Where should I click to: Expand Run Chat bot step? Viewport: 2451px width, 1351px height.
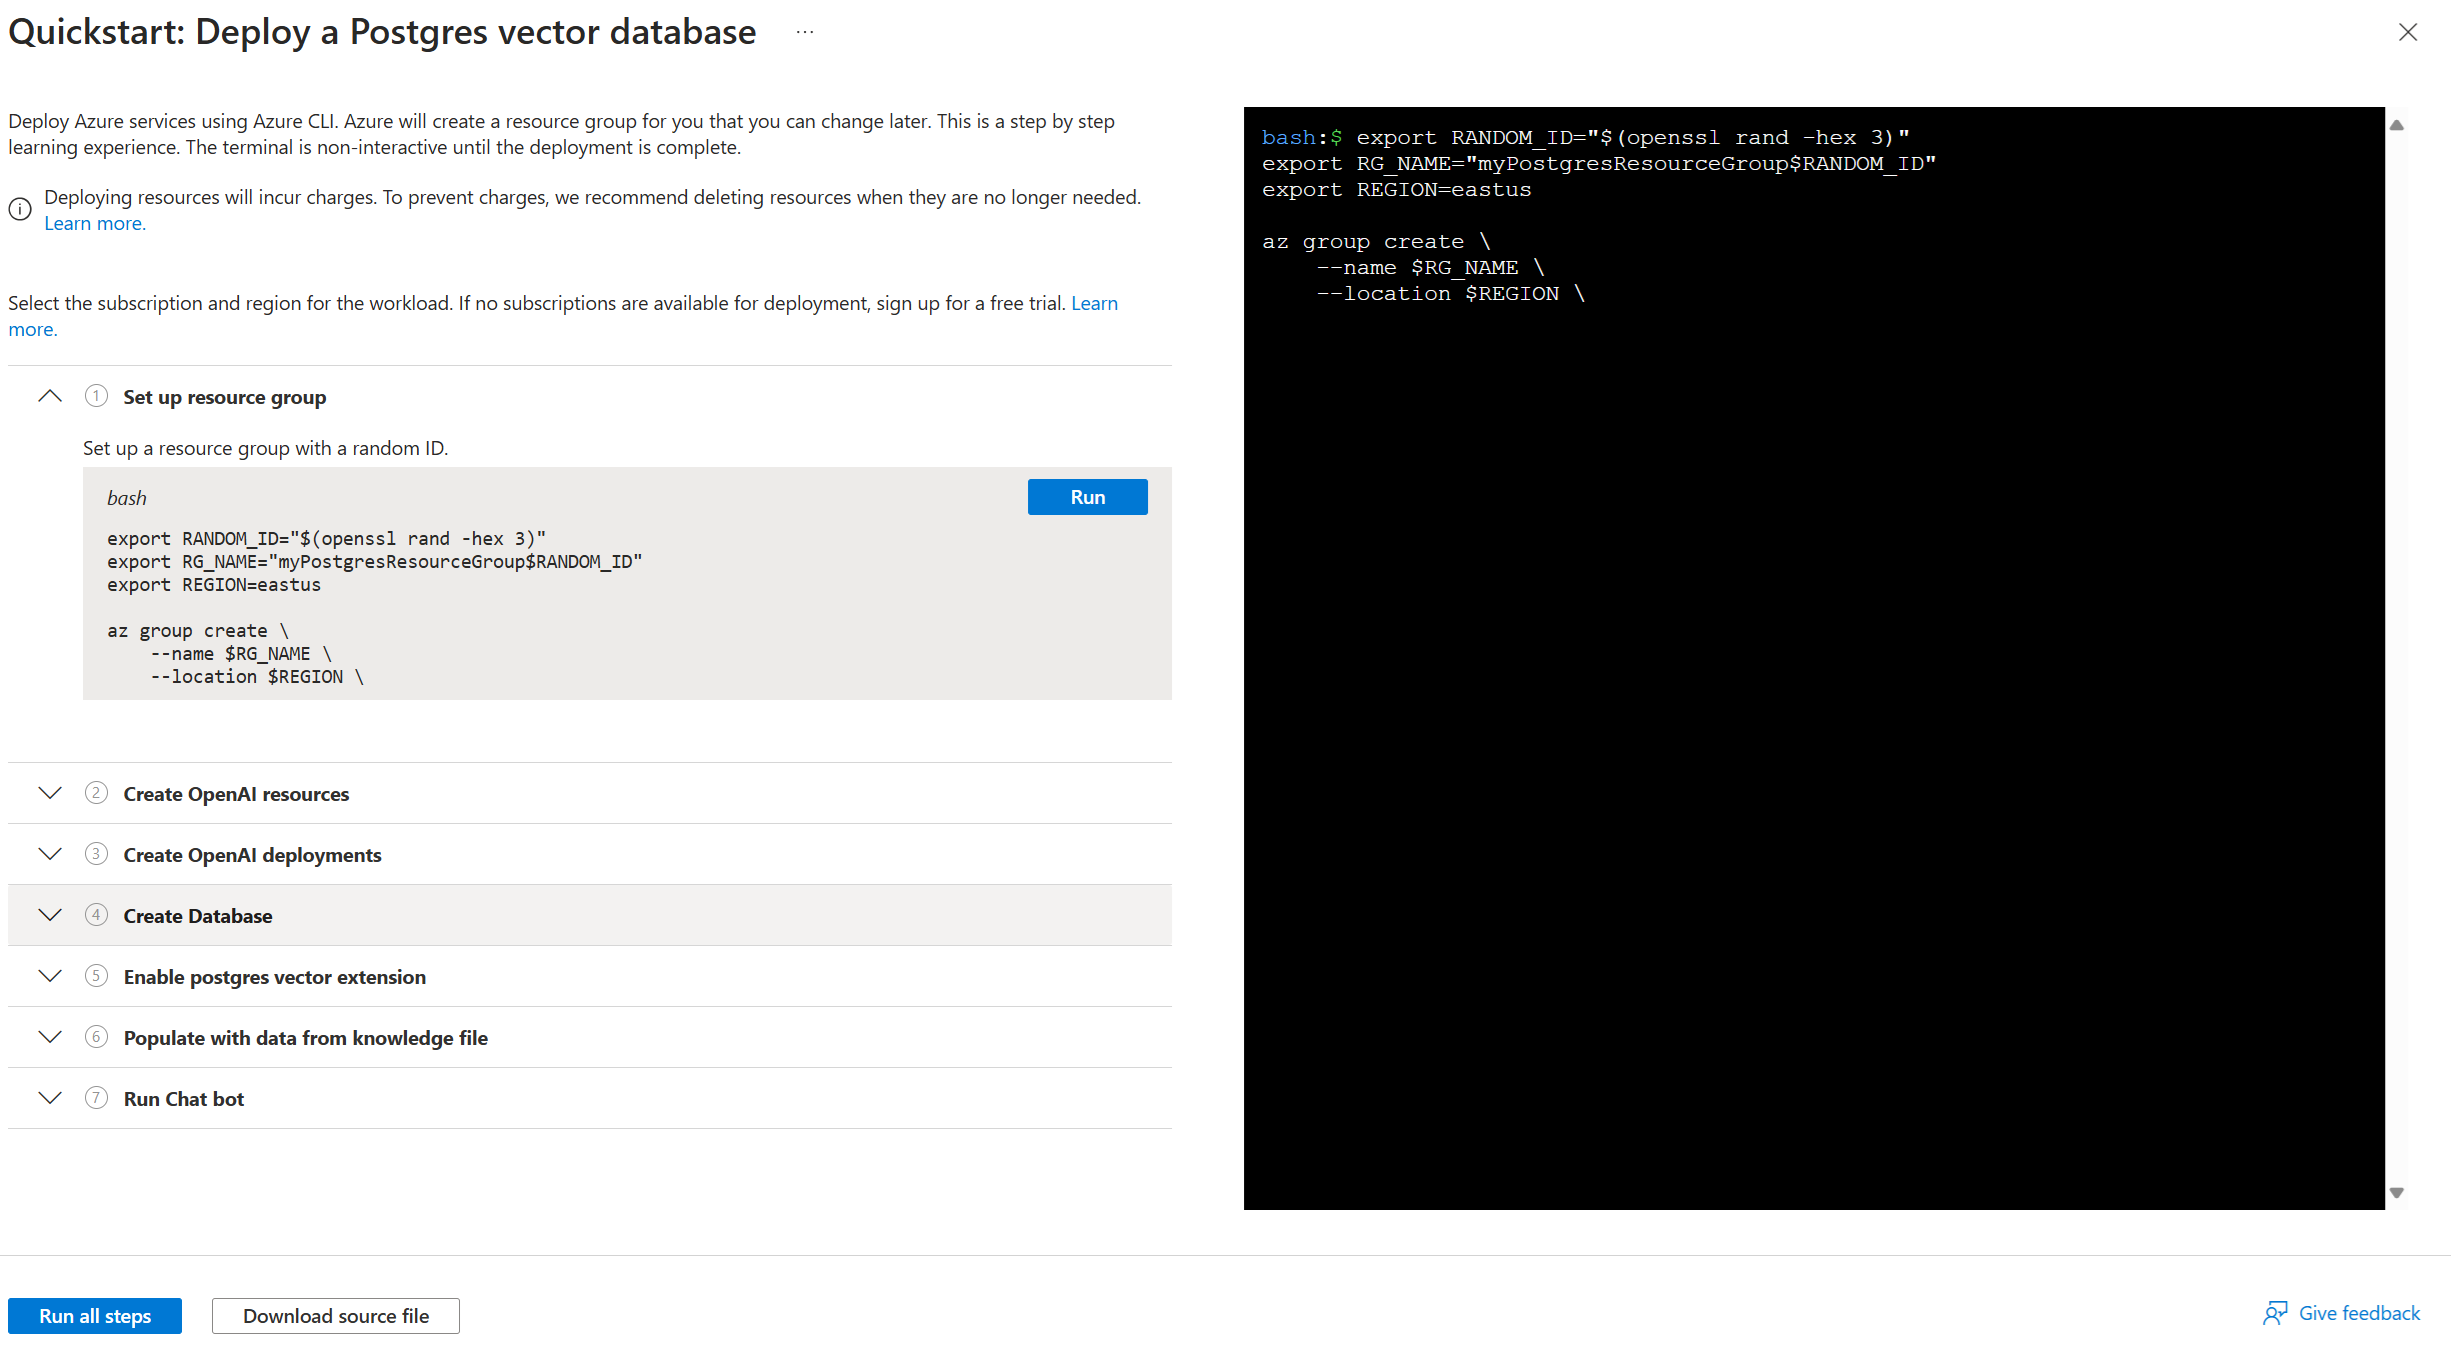click(x=50, y=1098)
